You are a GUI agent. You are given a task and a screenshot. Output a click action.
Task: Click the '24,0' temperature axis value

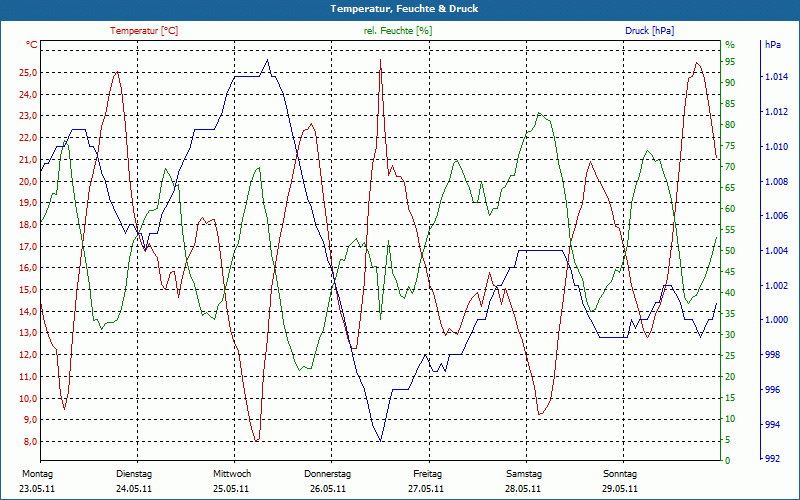28,94
